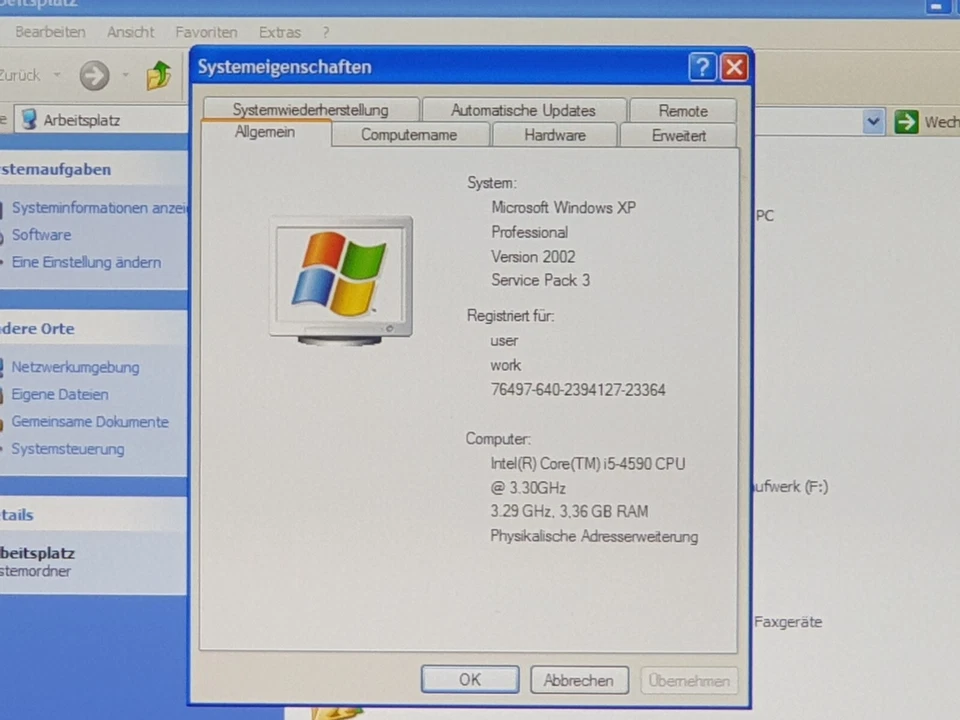Click the 3.29 GHz, 3.36 GB RAM line
Image resolution: width=960 pixels, height=720 pixels.
pos(569,511)
